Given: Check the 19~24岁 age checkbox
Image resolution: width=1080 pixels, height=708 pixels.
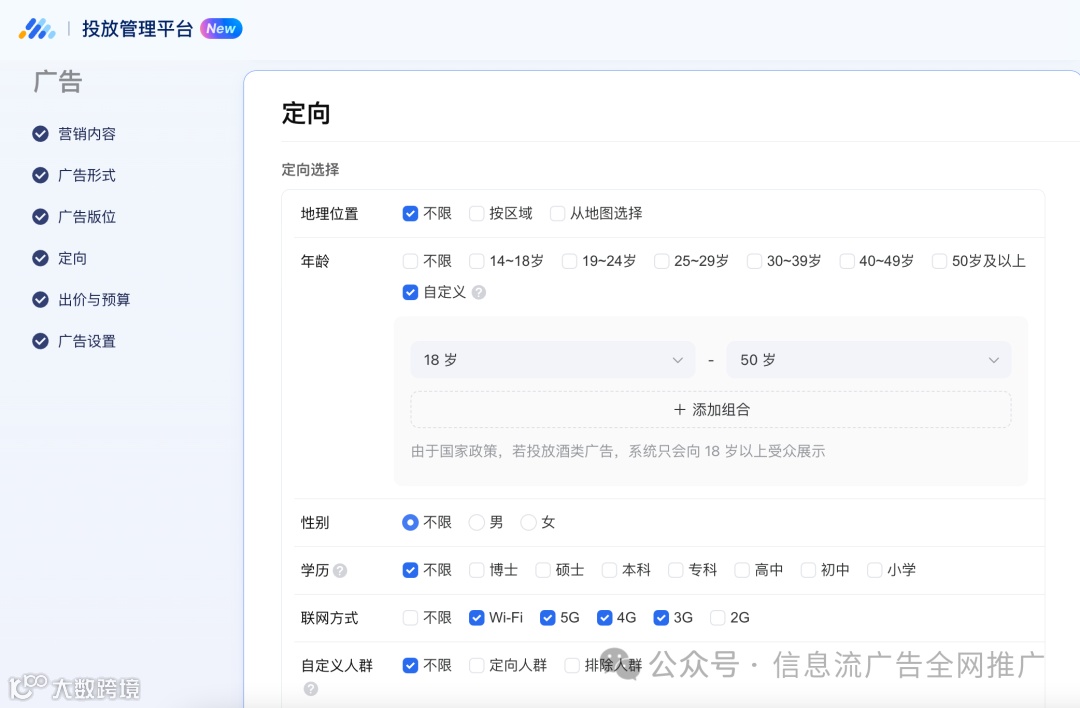Looking at the screenshot, I should [x=567, y=260].
